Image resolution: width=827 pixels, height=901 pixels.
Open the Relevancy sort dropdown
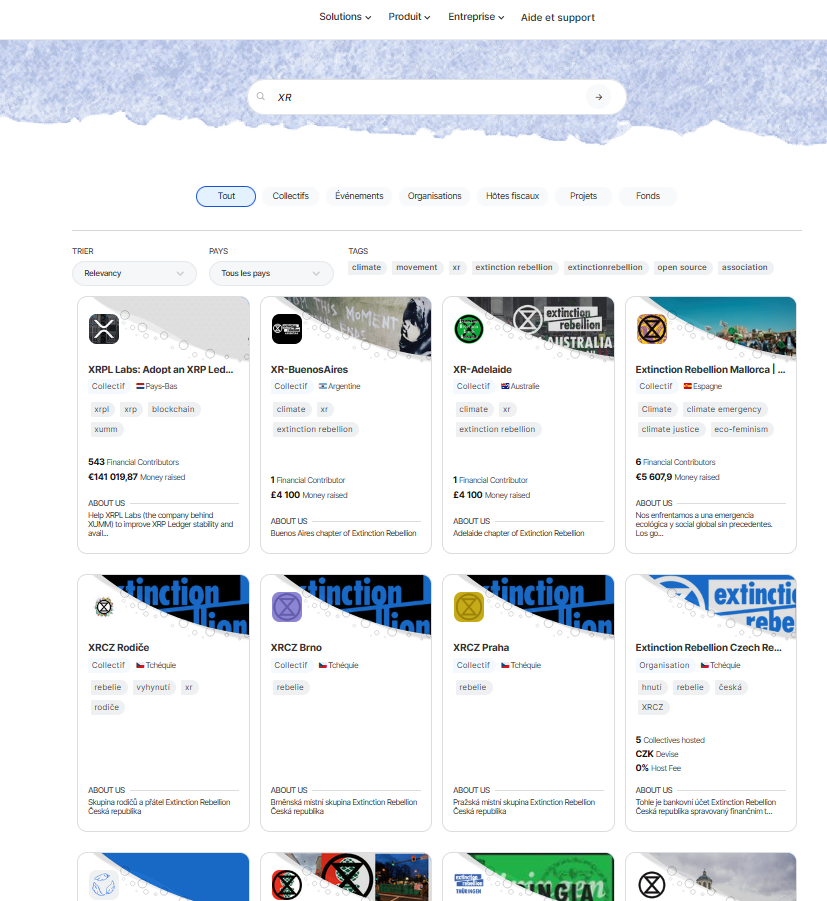point(134,273)
